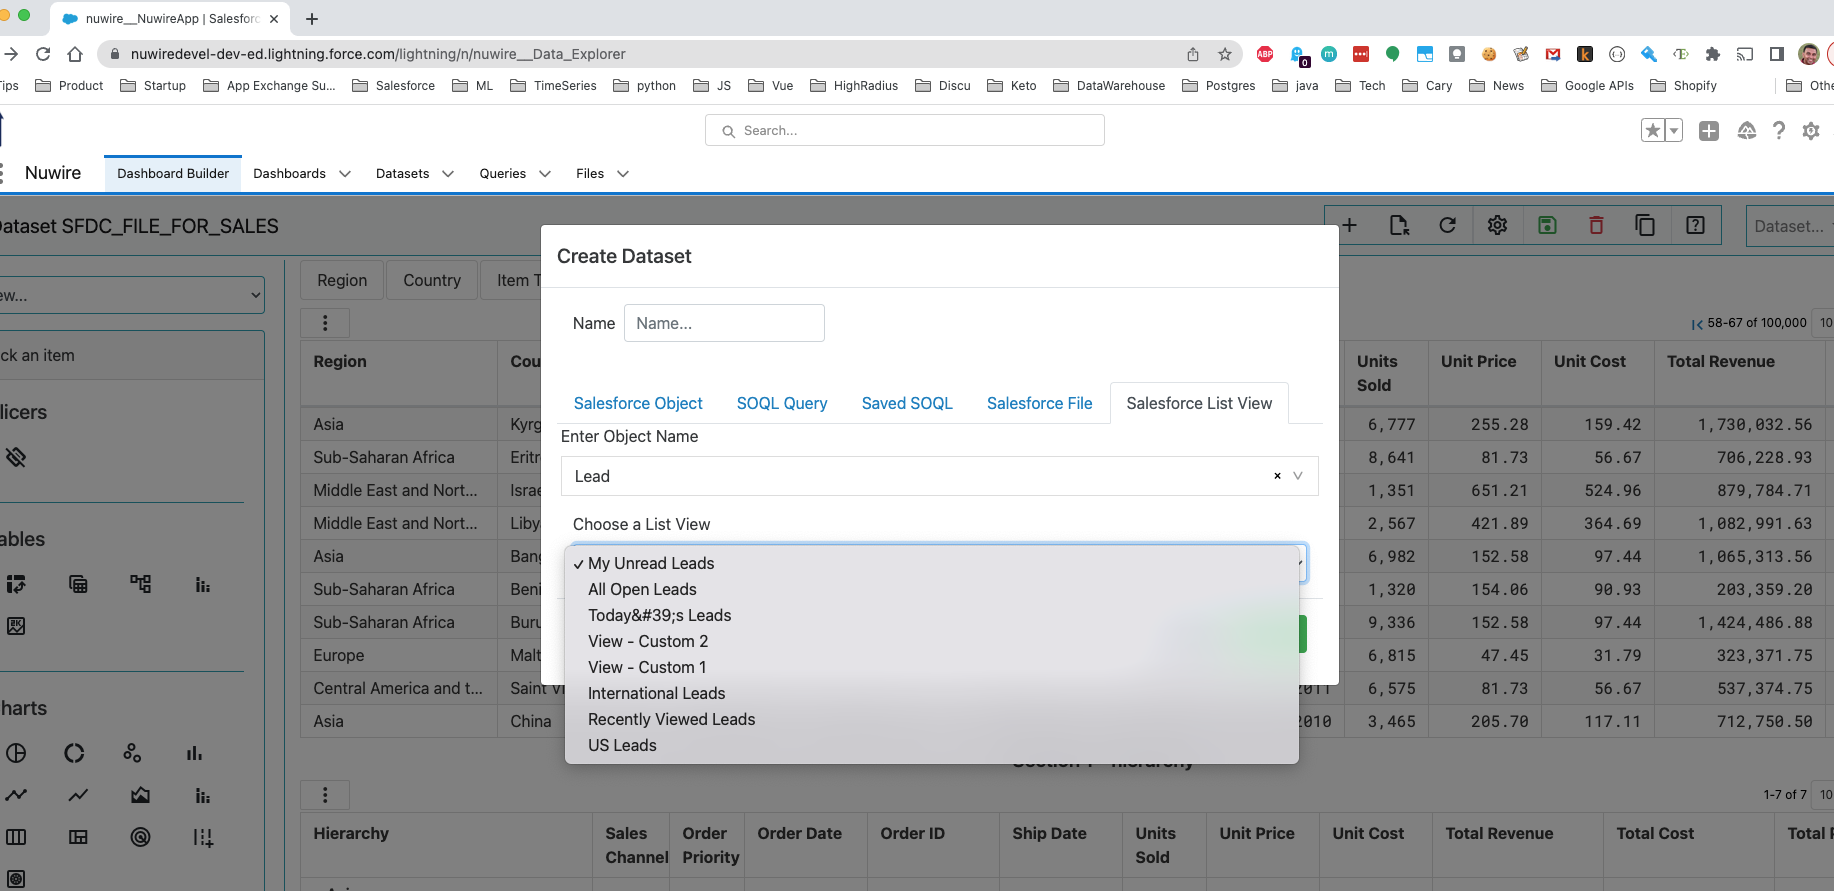Select the data grid table icon under Tables

(x=78, y=584)
